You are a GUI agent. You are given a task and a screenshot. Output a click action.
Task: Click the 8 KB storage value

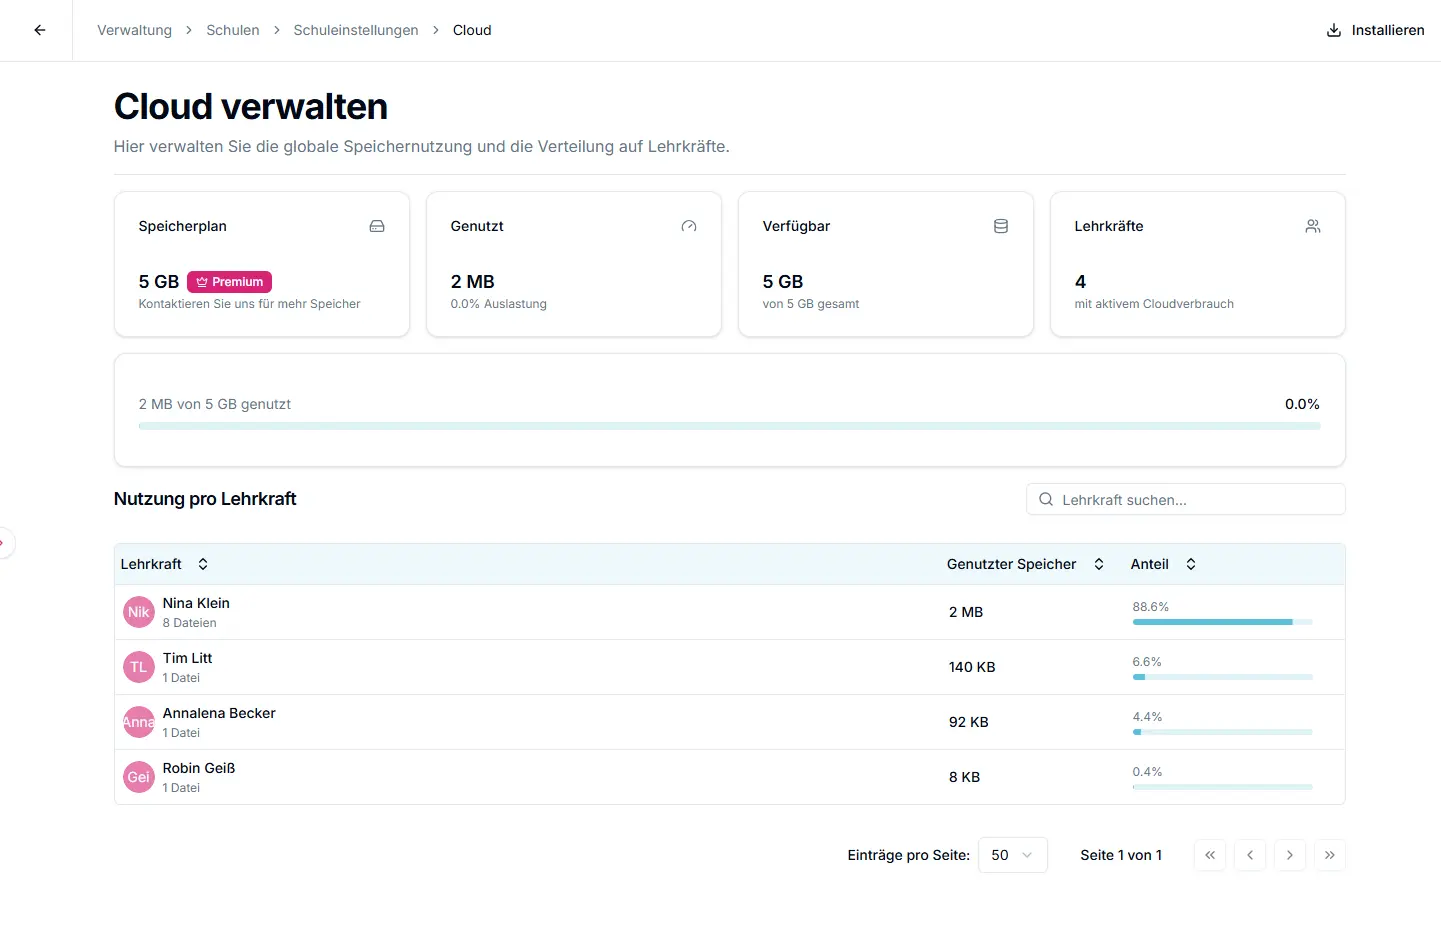click(965, 777)
